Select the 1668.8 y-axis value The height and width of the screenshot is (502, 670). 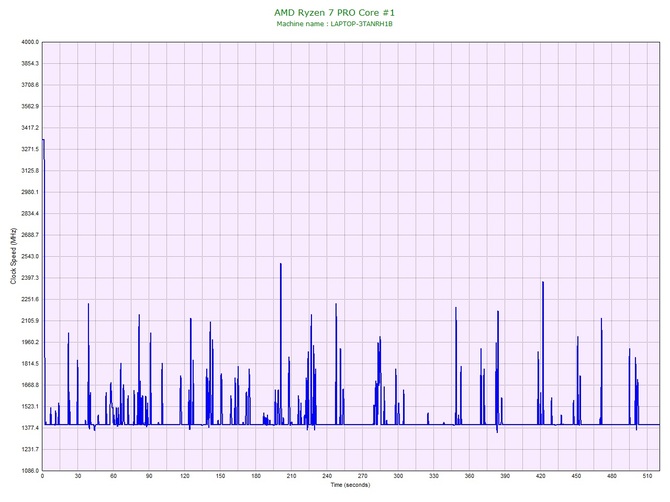[x=30, y=385]
